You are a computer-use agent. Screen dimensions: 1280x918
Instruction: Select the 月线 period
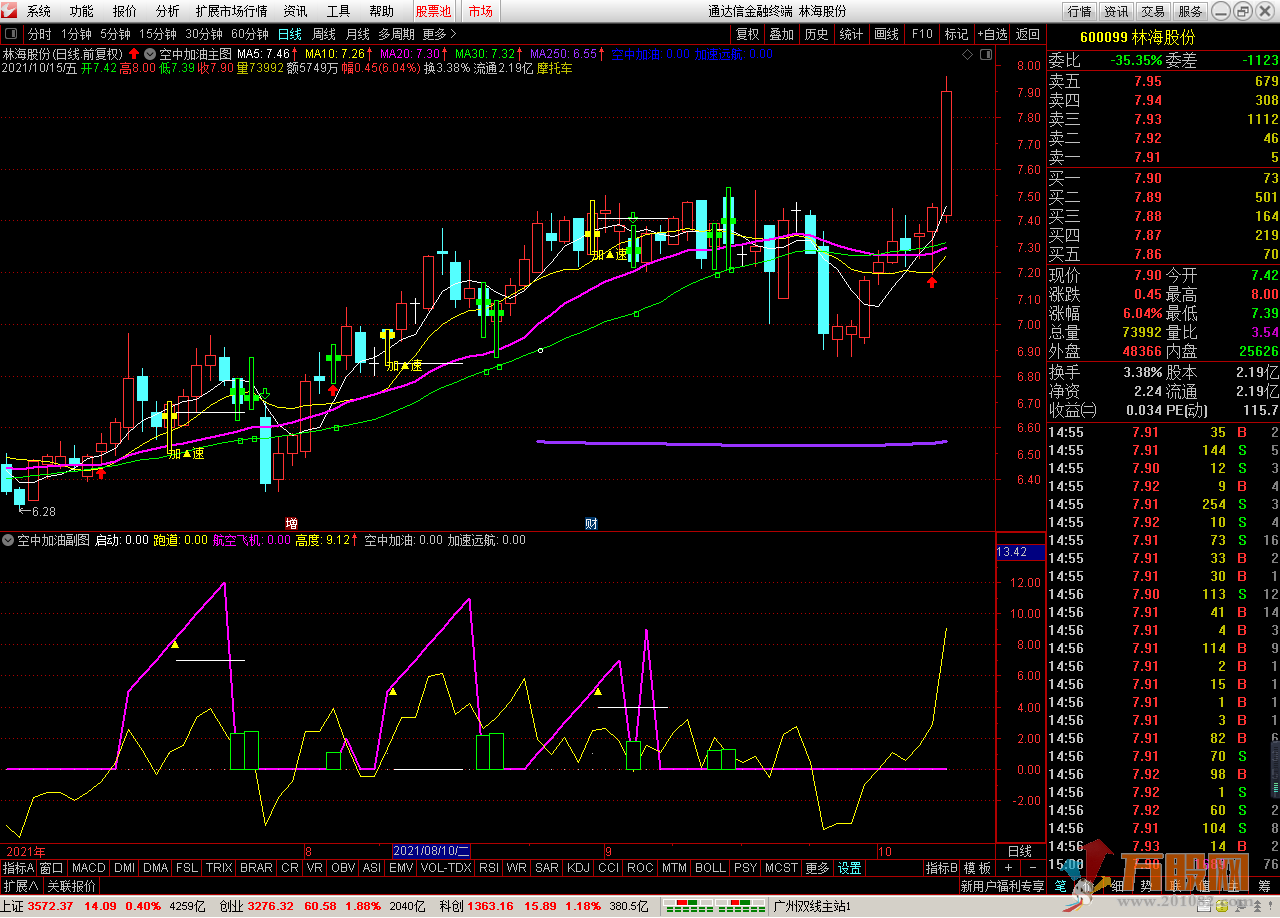[358, 34]
